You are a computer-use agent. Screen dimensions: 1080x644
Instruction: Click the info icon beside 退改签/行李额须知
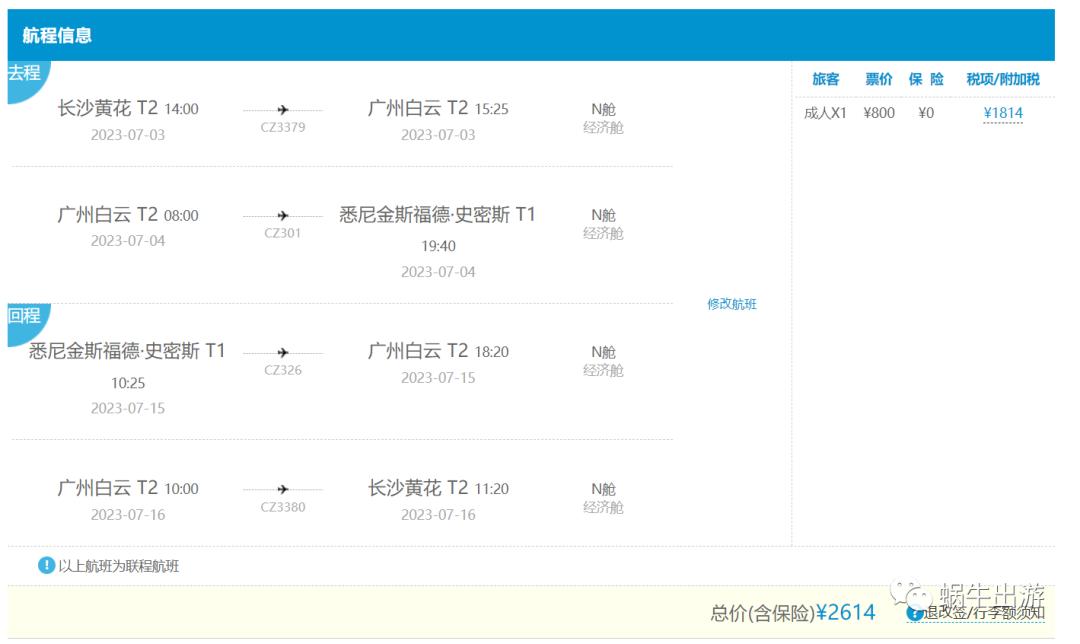[916, 611]
